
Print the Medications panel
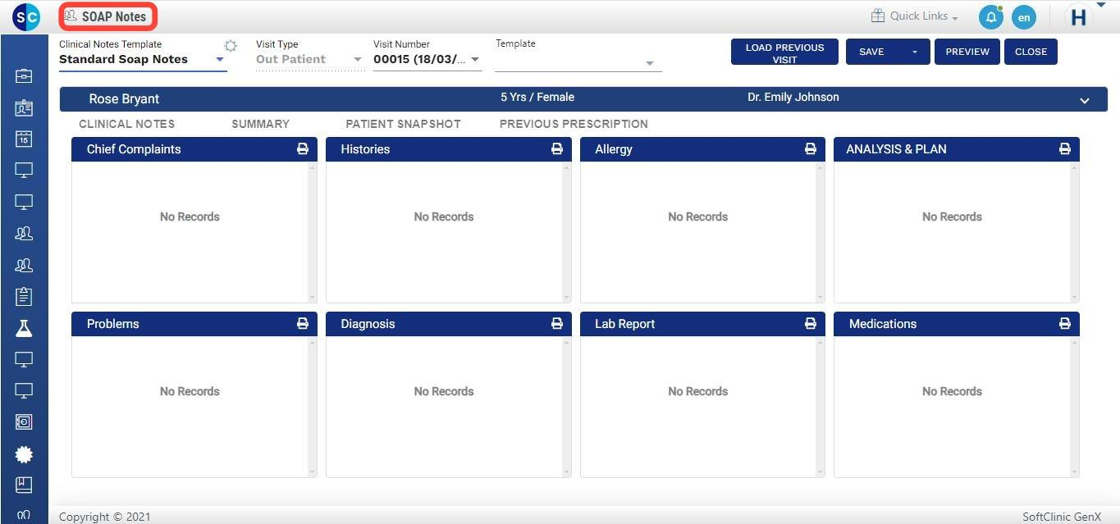click(1065, 324)
